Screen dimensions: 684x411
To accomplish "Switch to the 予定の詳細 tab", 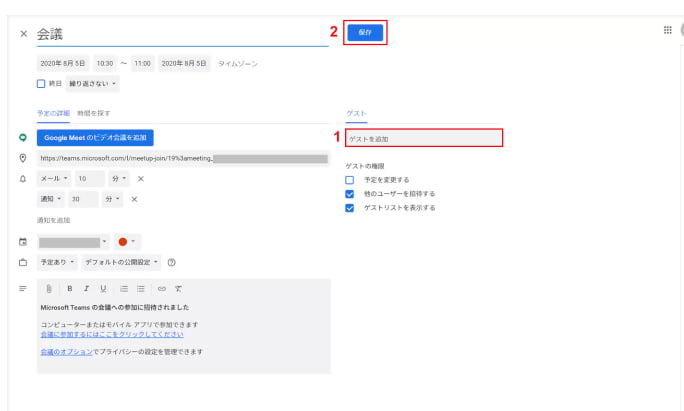I will click(x=53, y=113).
